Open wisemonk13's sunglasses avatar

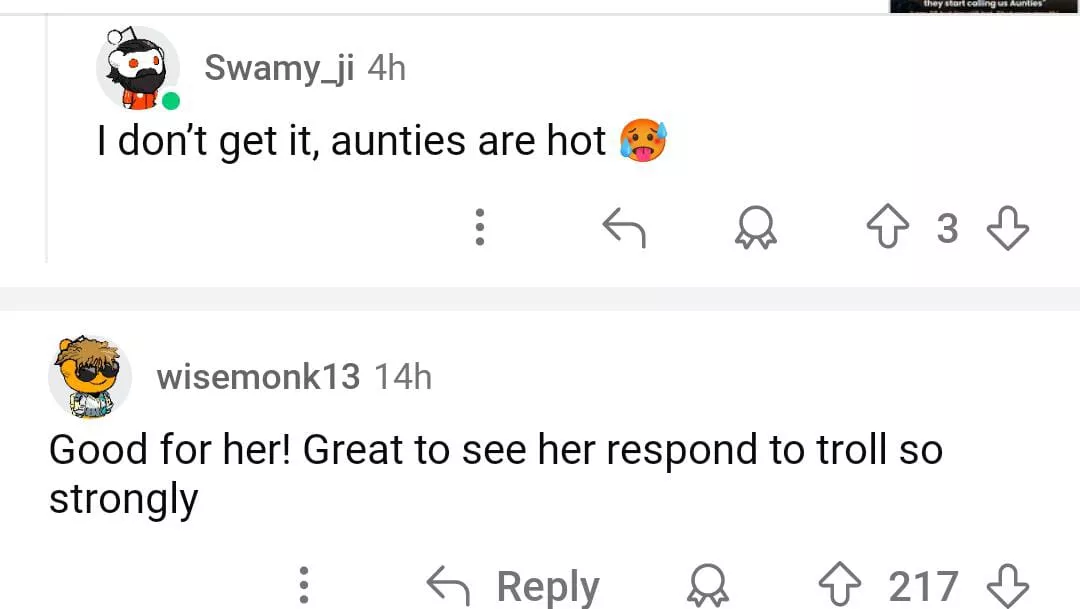pos(90,376)
